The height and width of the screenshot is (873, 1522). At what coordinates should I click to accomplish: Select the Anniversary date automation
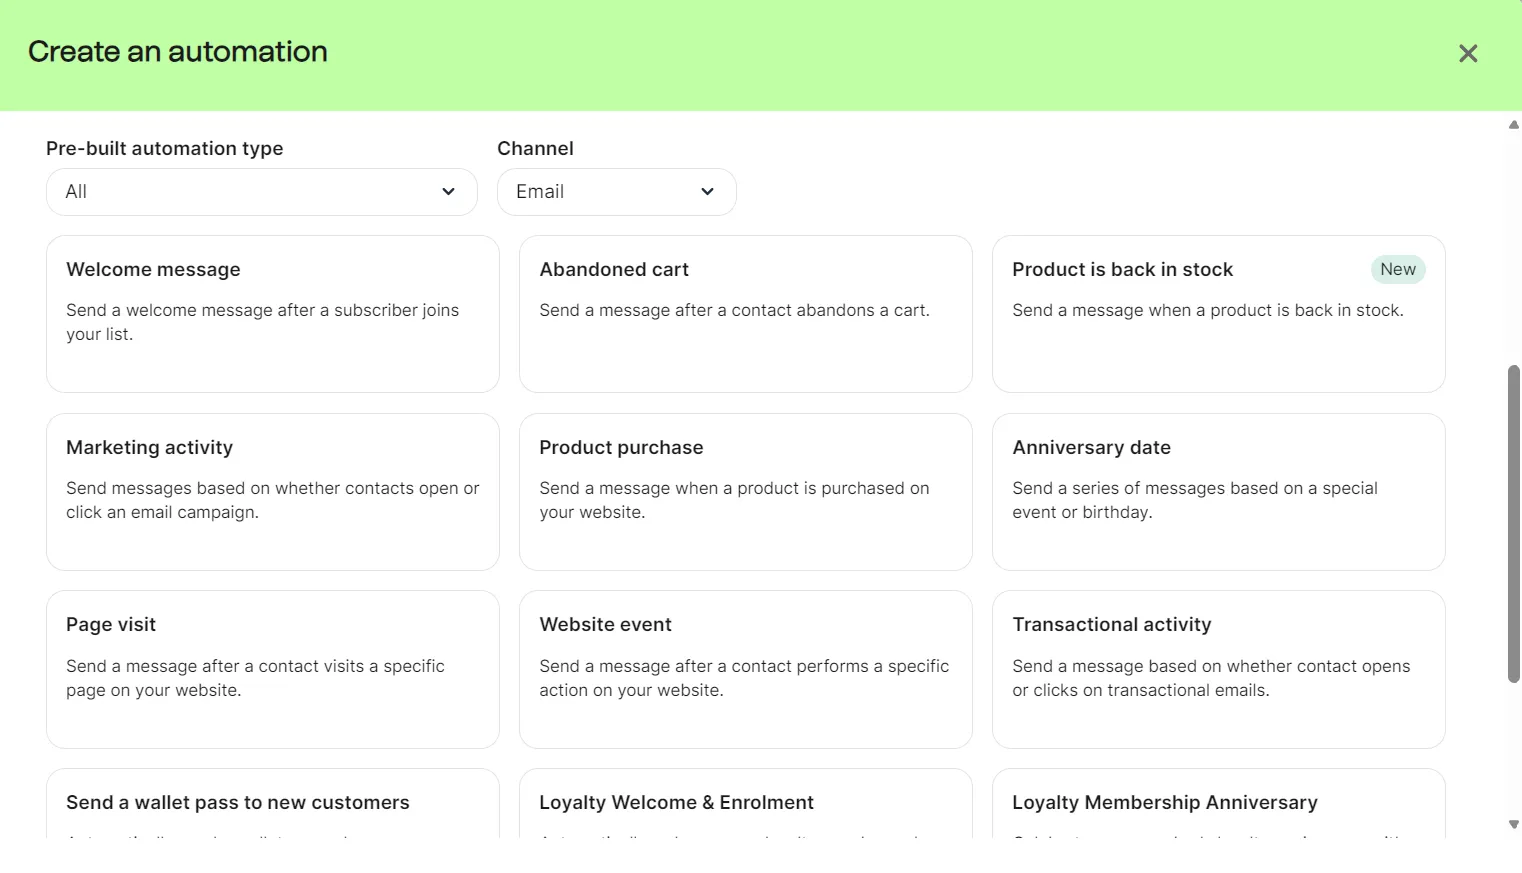pos(1219,492)
